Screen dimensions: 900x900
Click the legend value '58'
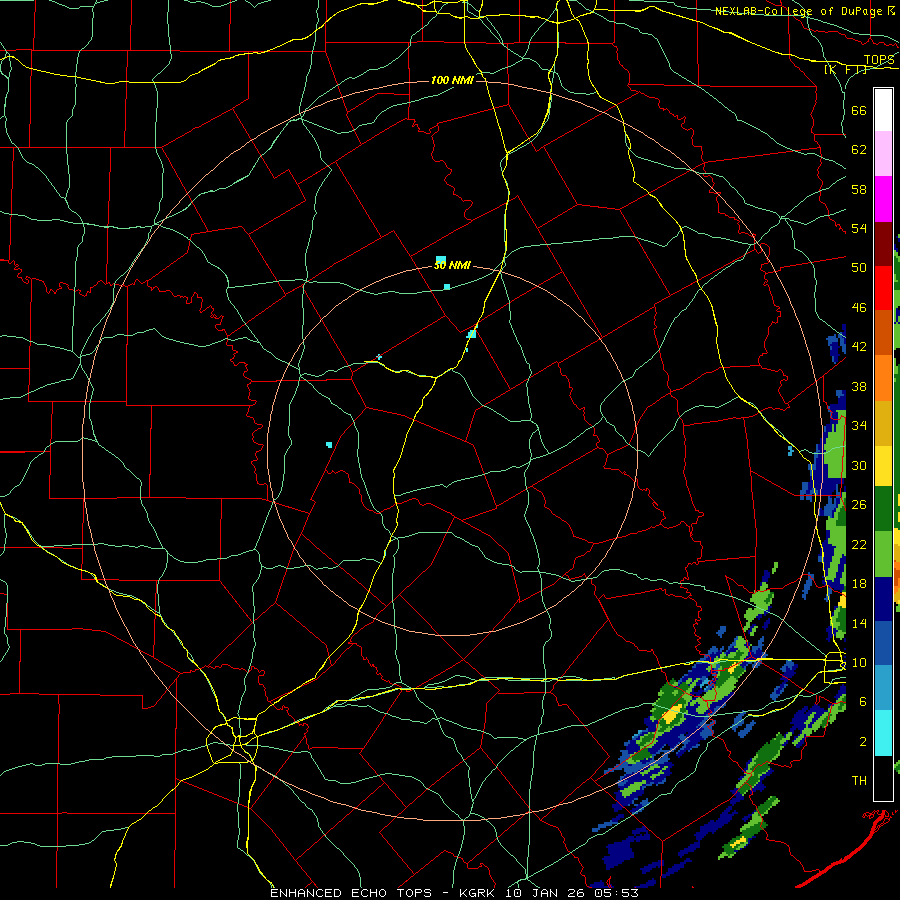click(x=859, y=189)
